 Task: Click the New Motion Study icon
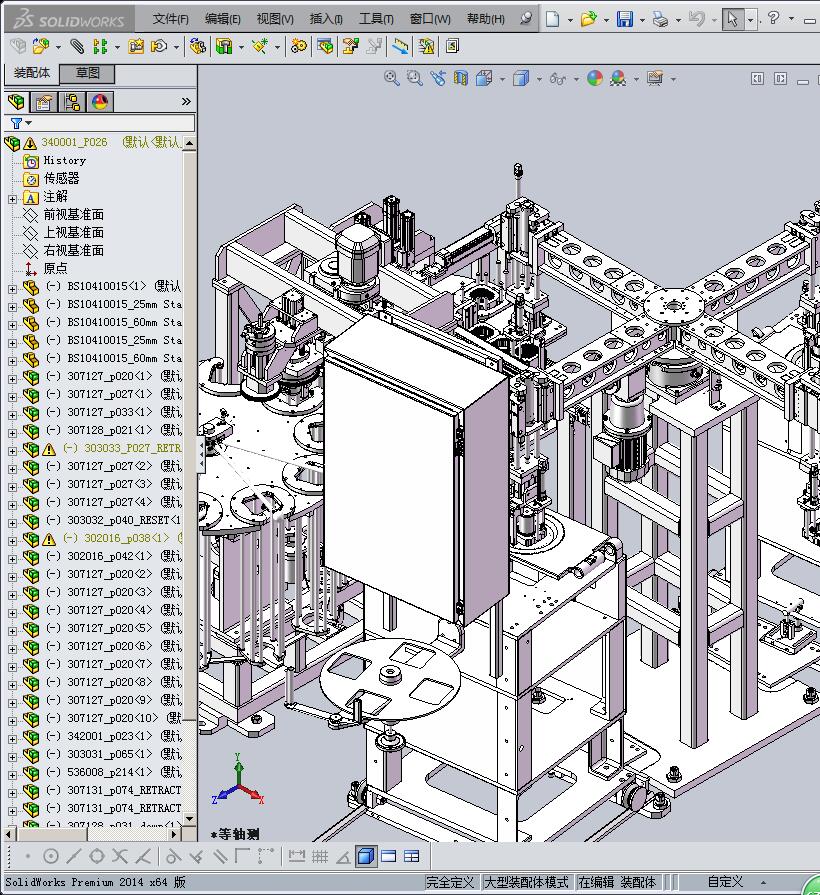click(x=298, y=46)
